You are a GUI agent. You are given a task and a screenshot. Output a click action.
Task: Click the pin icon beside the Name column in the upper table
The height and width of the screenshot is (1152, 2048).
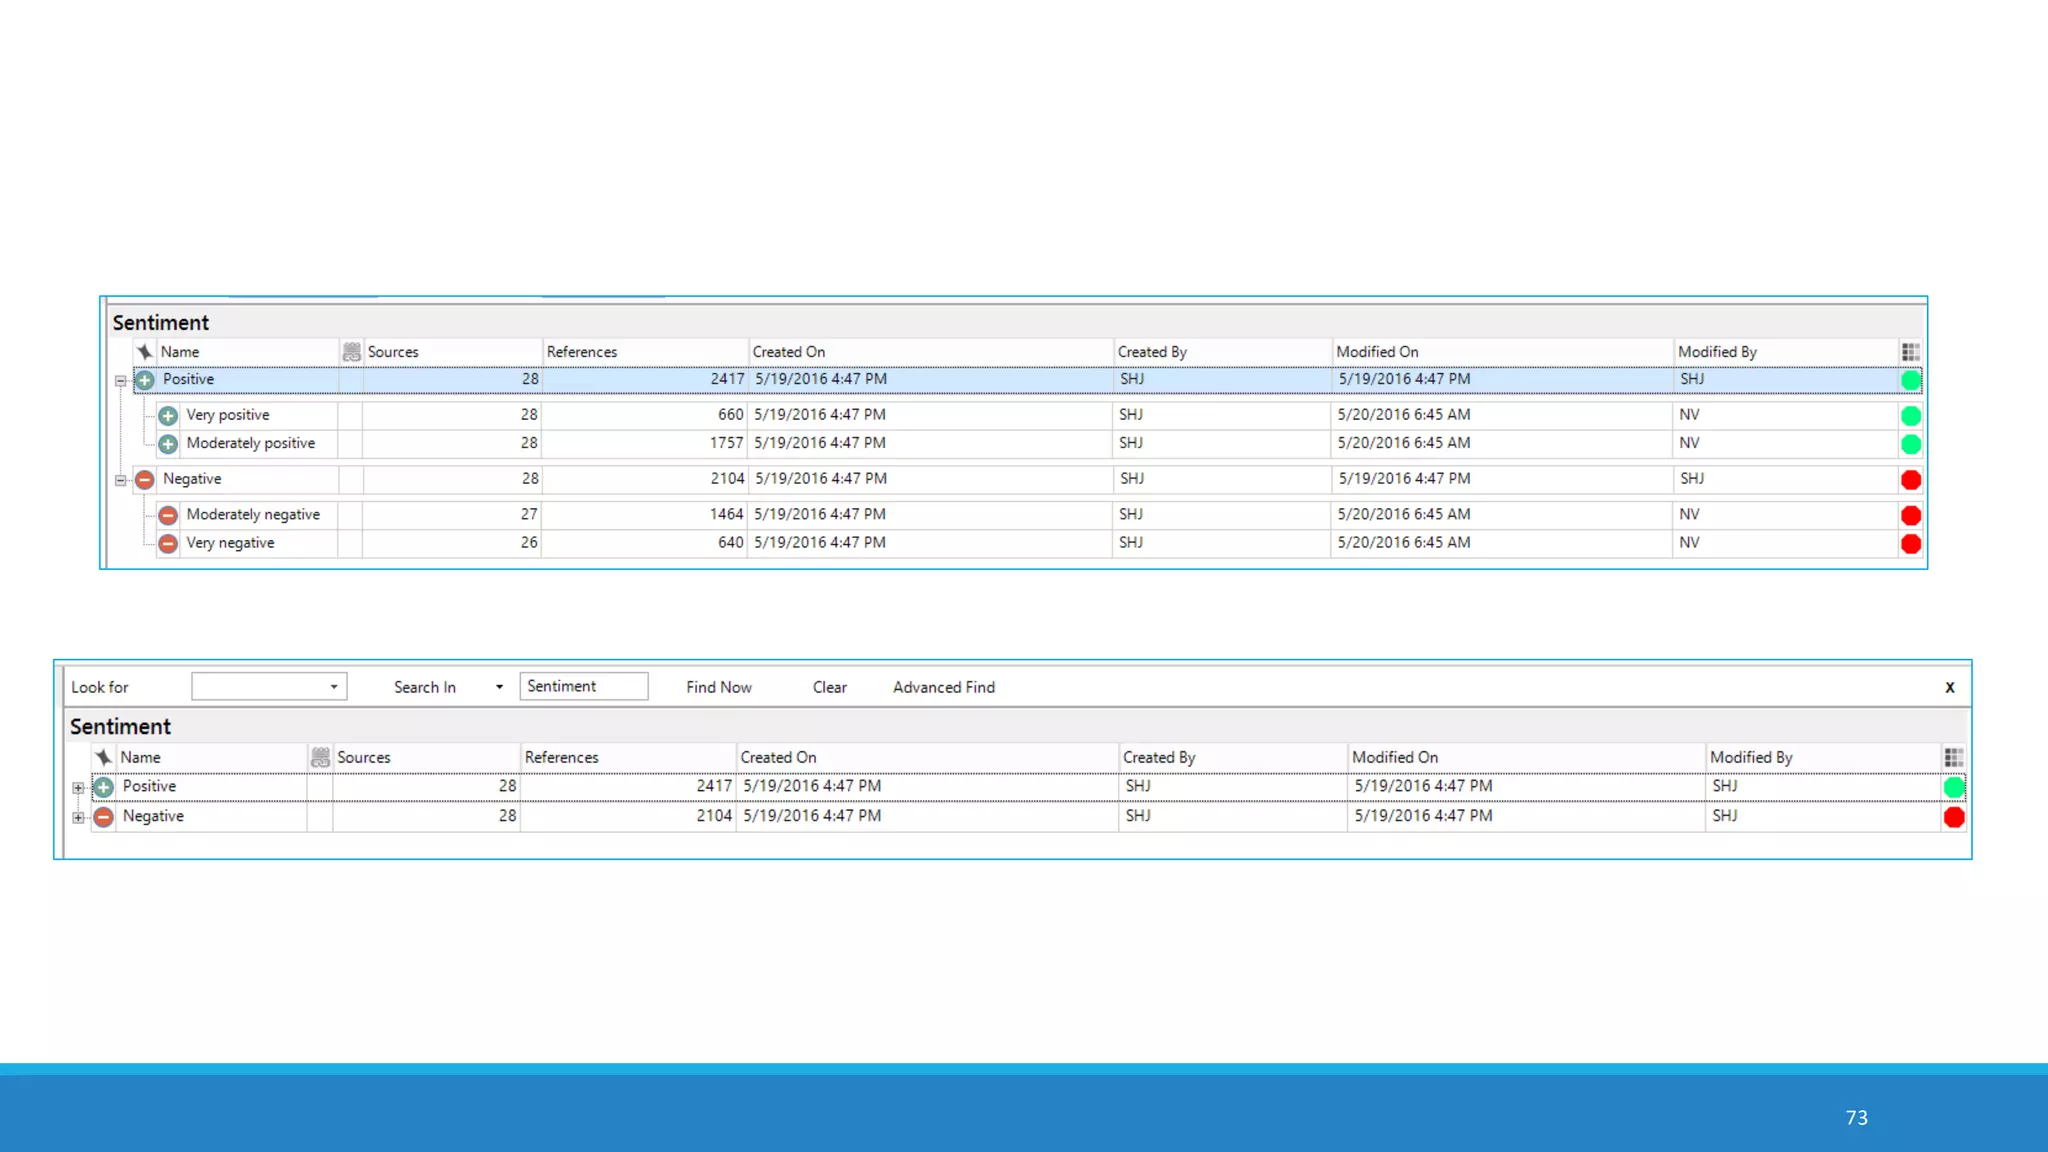[145, 352]
